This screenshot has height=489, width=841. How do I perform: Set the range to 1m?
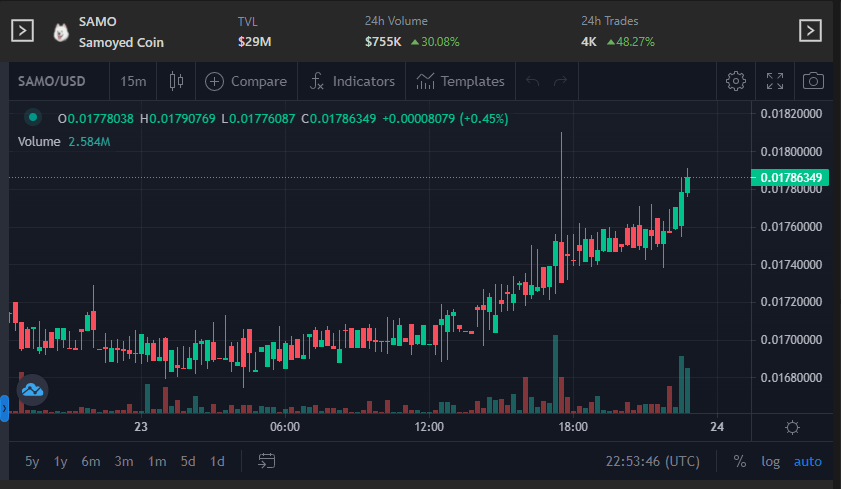pos(157,461)
